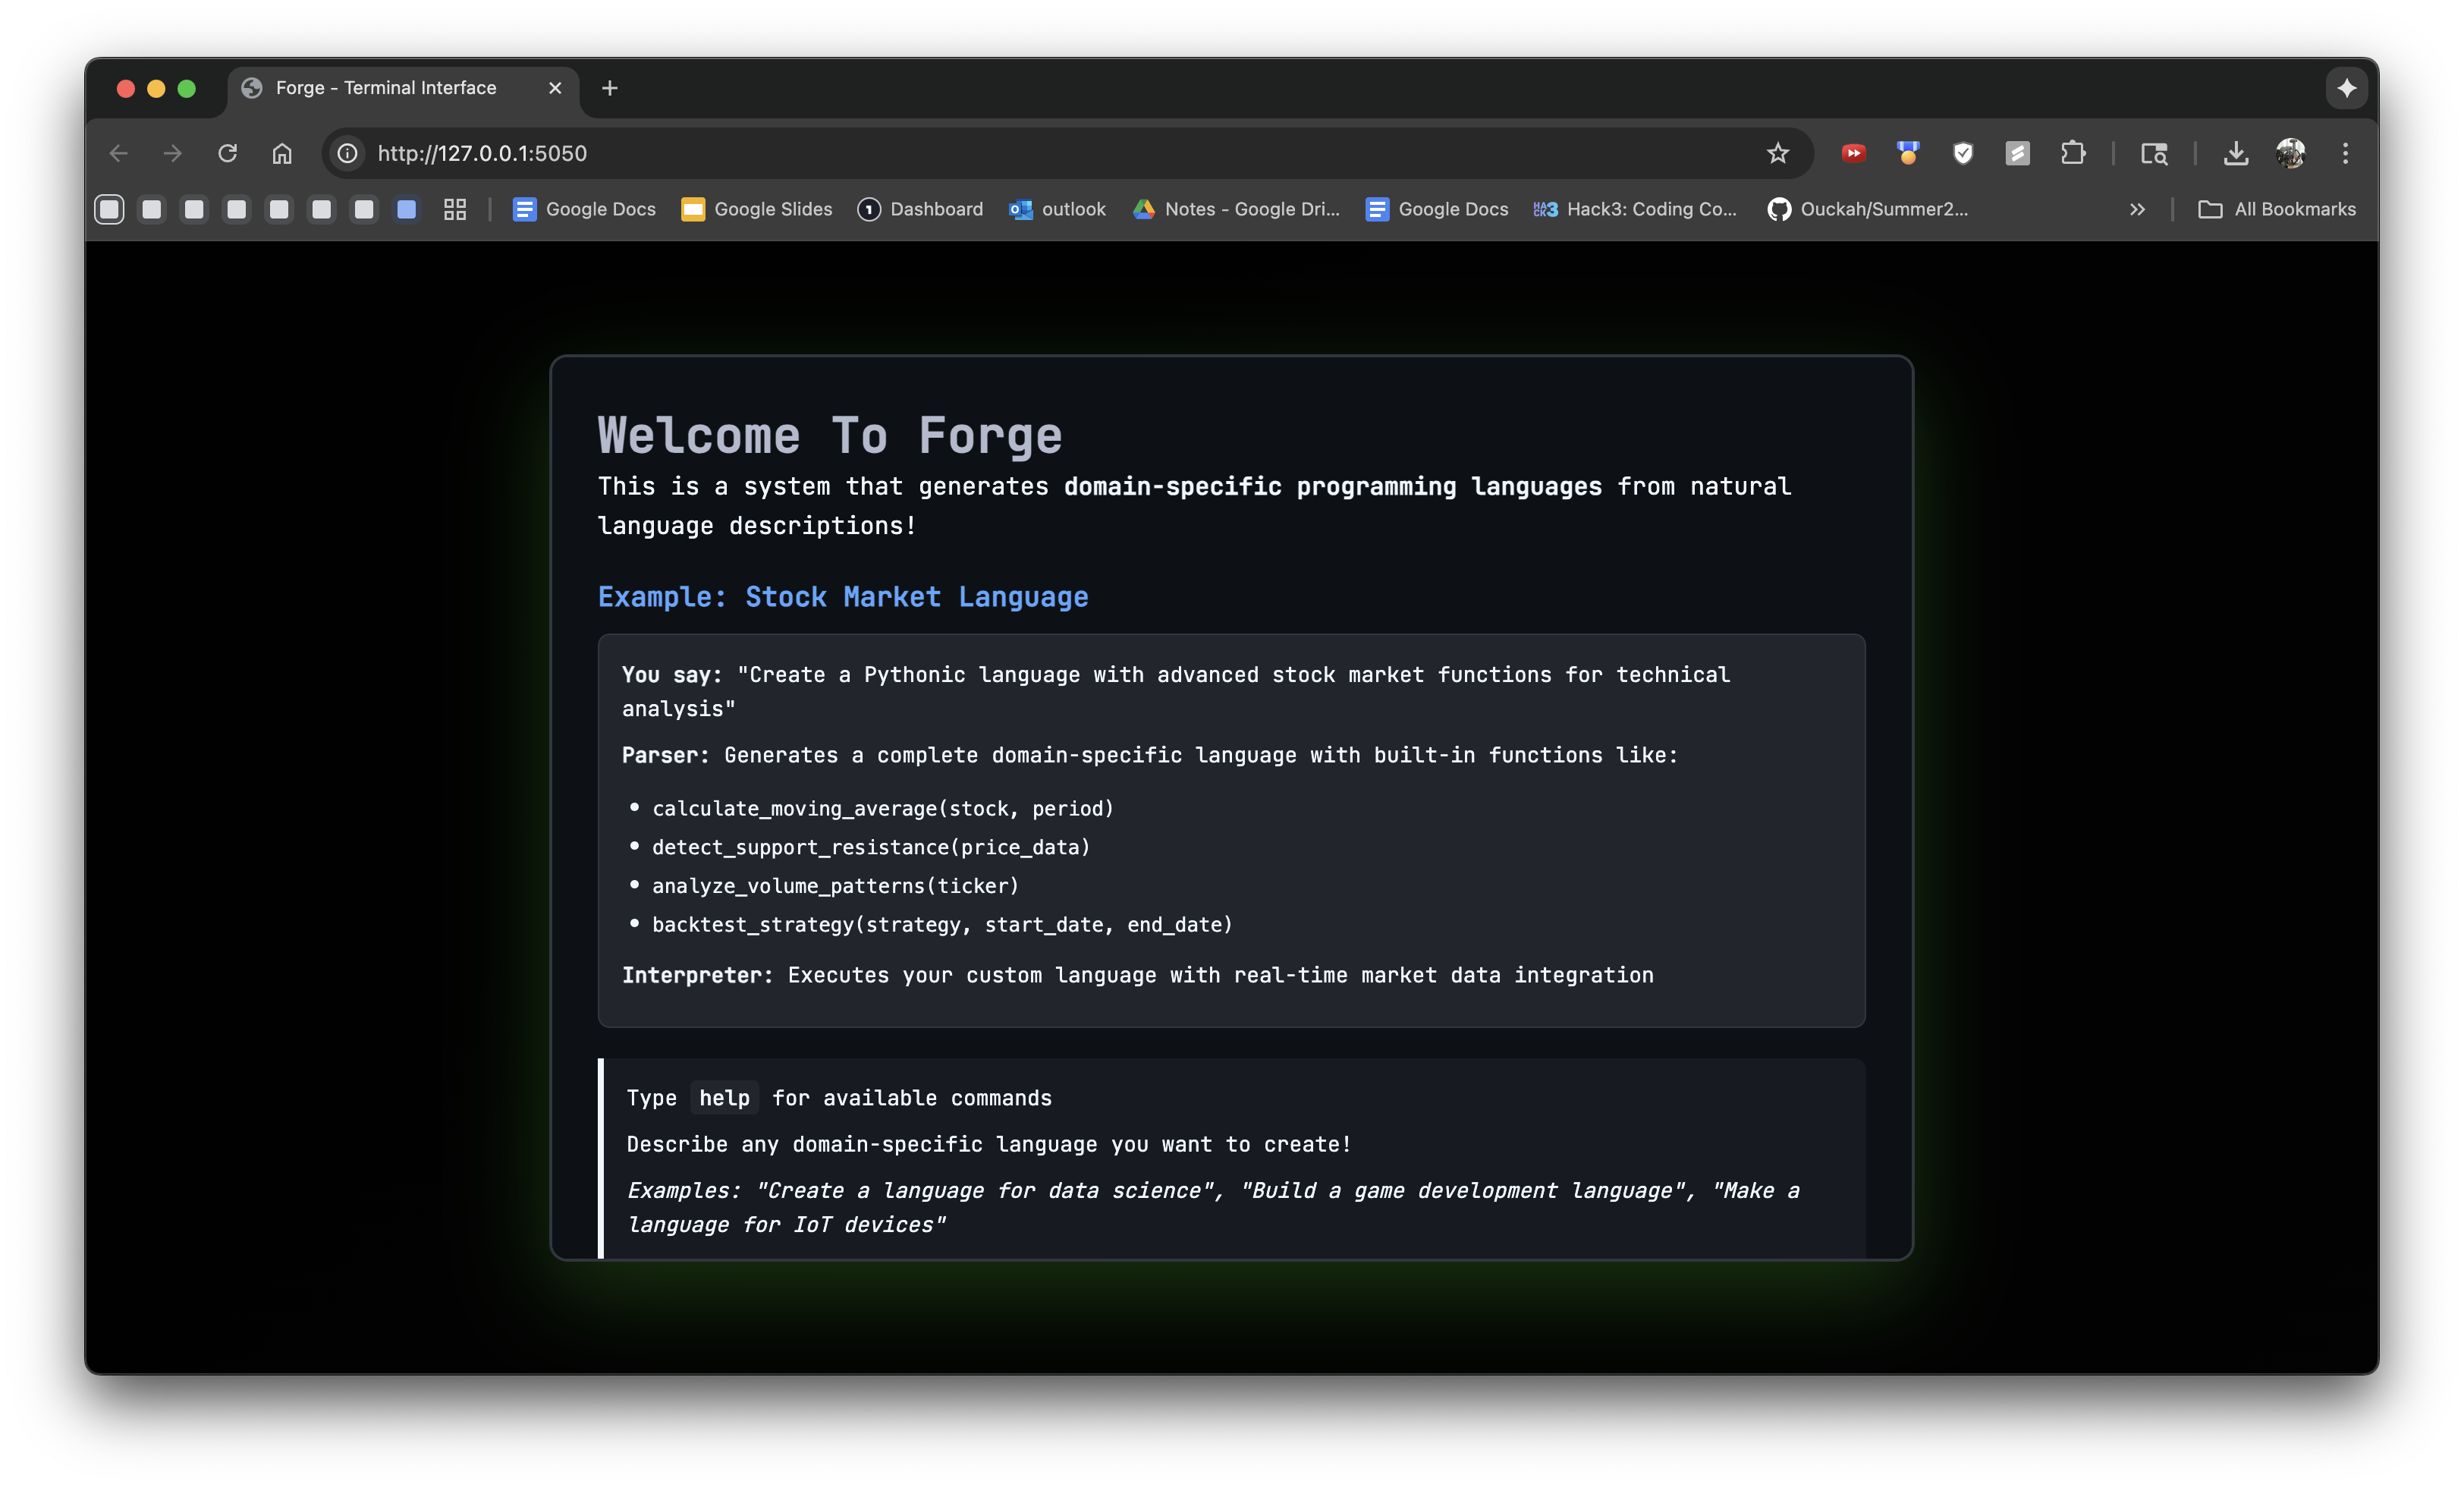Open a new tab with plus button
2464x1487 pixels.
click(609, 88)
